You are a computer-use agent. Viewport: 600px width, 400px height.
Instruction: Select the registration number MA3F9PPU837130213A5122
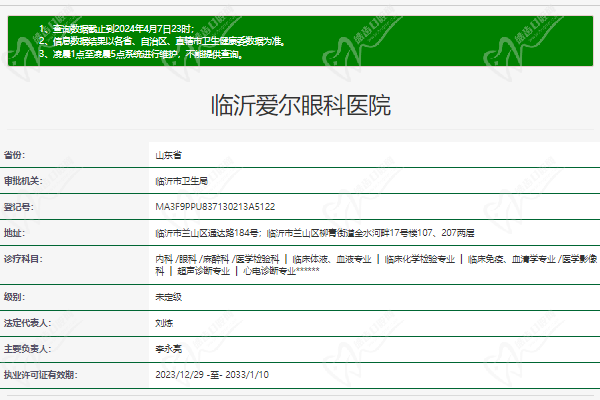point(215,207)
